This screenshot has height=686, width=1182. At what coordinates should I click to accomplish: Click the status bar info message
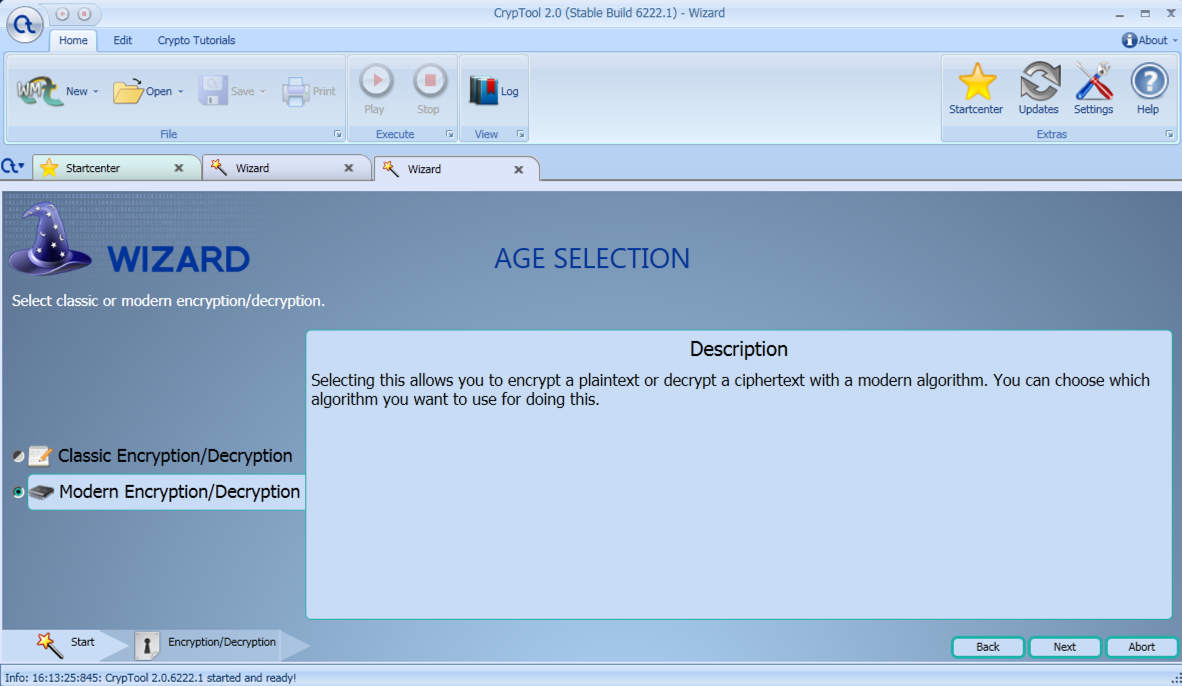151,678
